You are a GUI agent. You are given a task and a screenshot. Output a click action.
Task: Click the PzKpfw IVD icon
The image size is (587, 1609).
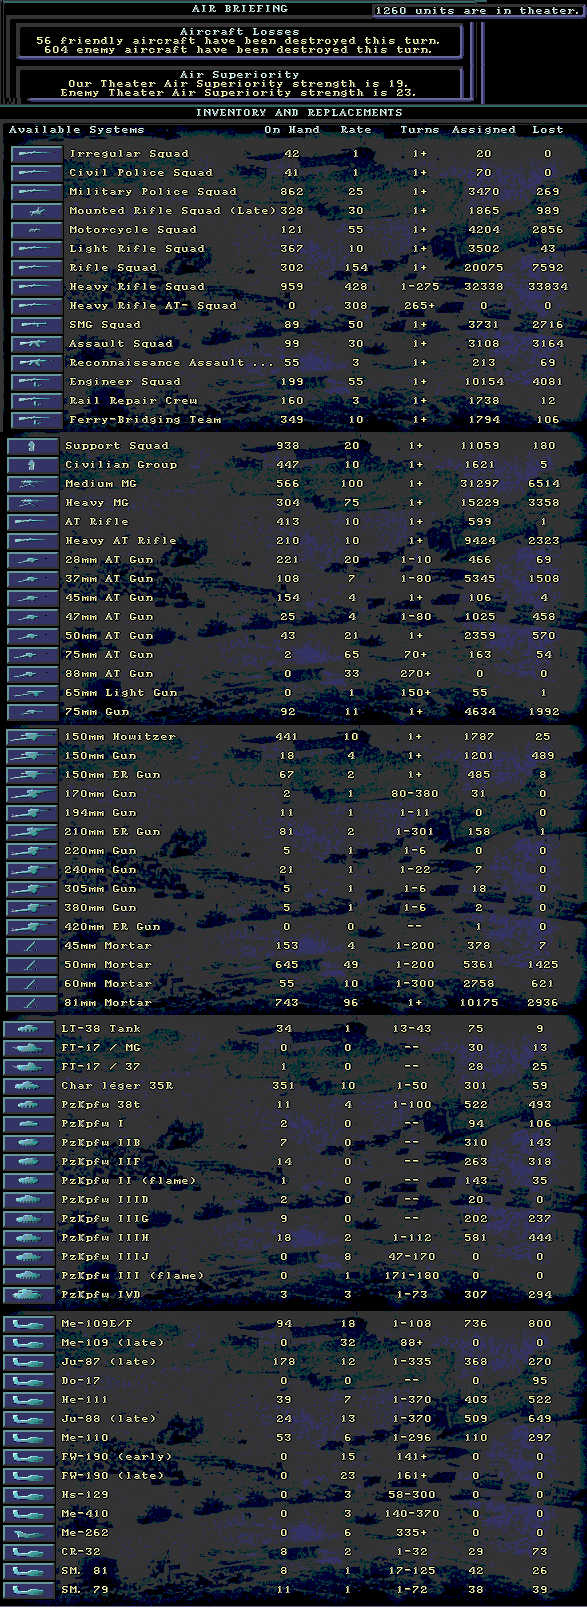click(x=29, y=1295)
